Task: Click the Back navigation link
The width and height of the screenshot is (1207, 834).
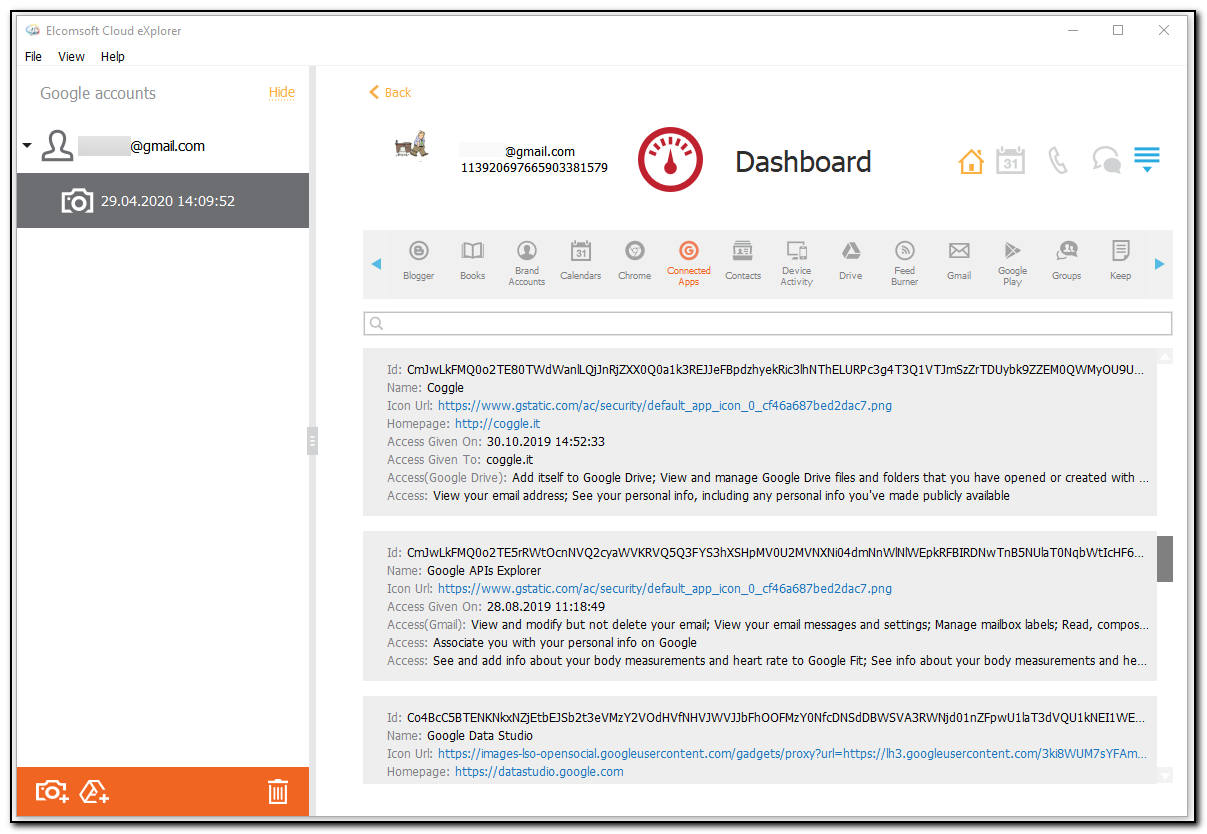Action: pos(389,92)
